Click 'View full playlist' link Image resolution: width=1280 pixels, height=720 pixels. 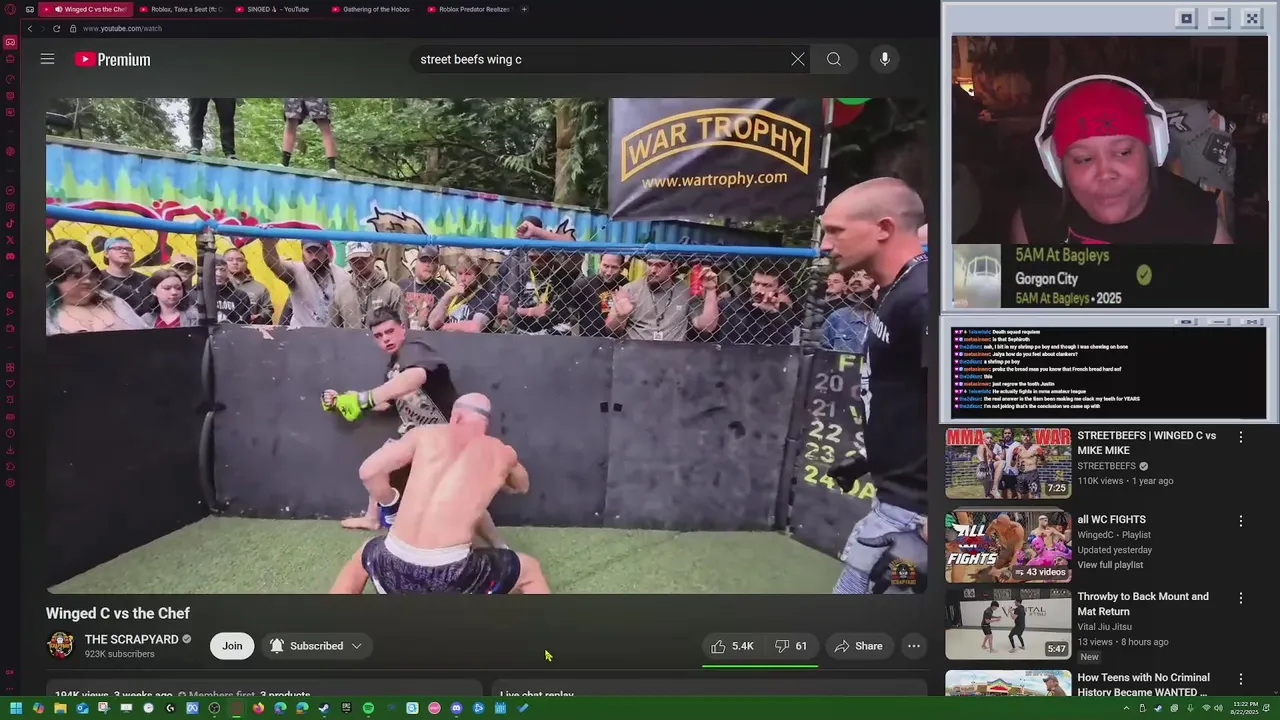tap(1110, 565)
